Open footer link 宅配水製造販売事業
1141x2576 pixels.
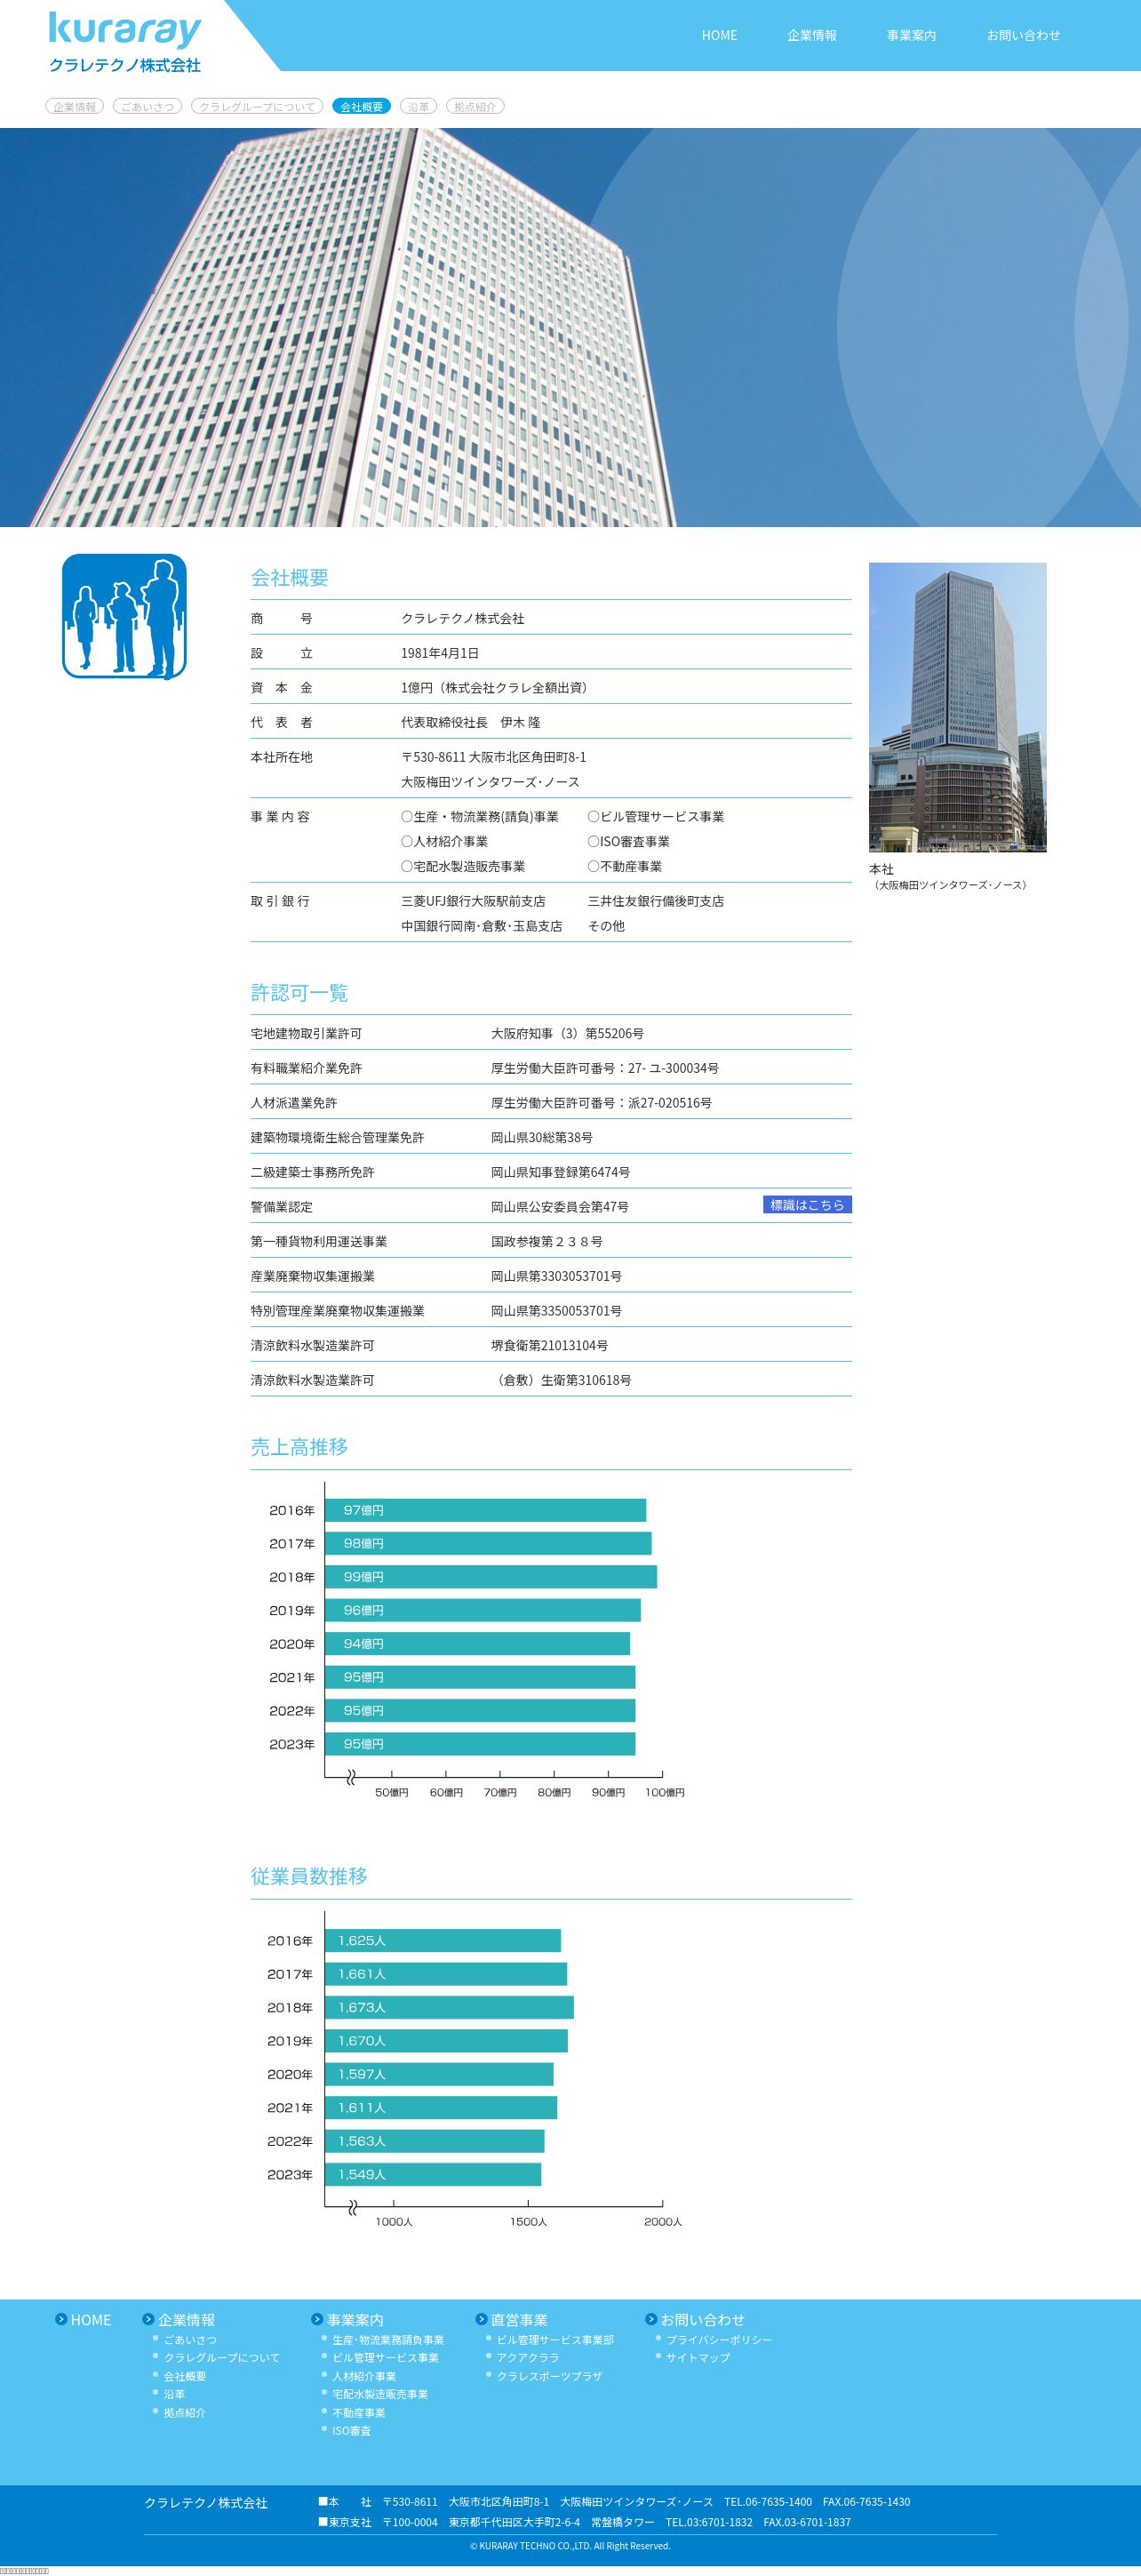[380, 2394]
